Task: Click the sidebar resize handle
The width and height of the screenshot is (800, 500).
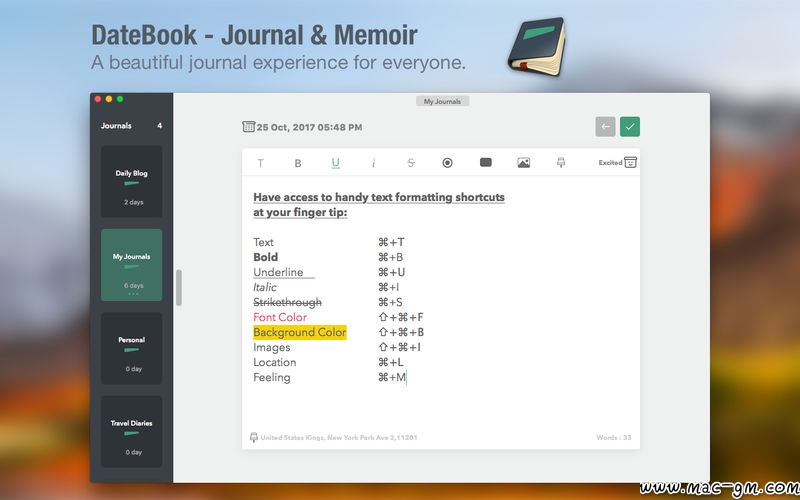Action: click(x=179, y=288)
